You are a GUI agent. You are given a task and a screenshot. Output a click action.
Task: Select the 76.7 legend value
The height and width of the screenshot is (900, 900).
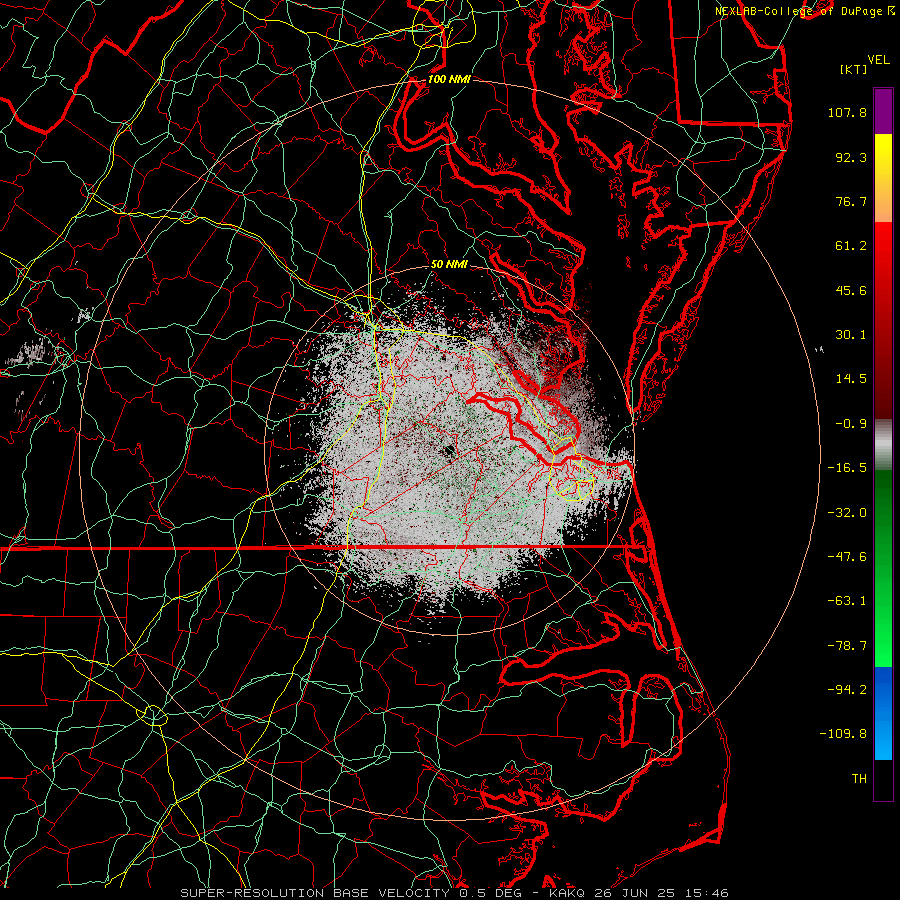(851, 201)
